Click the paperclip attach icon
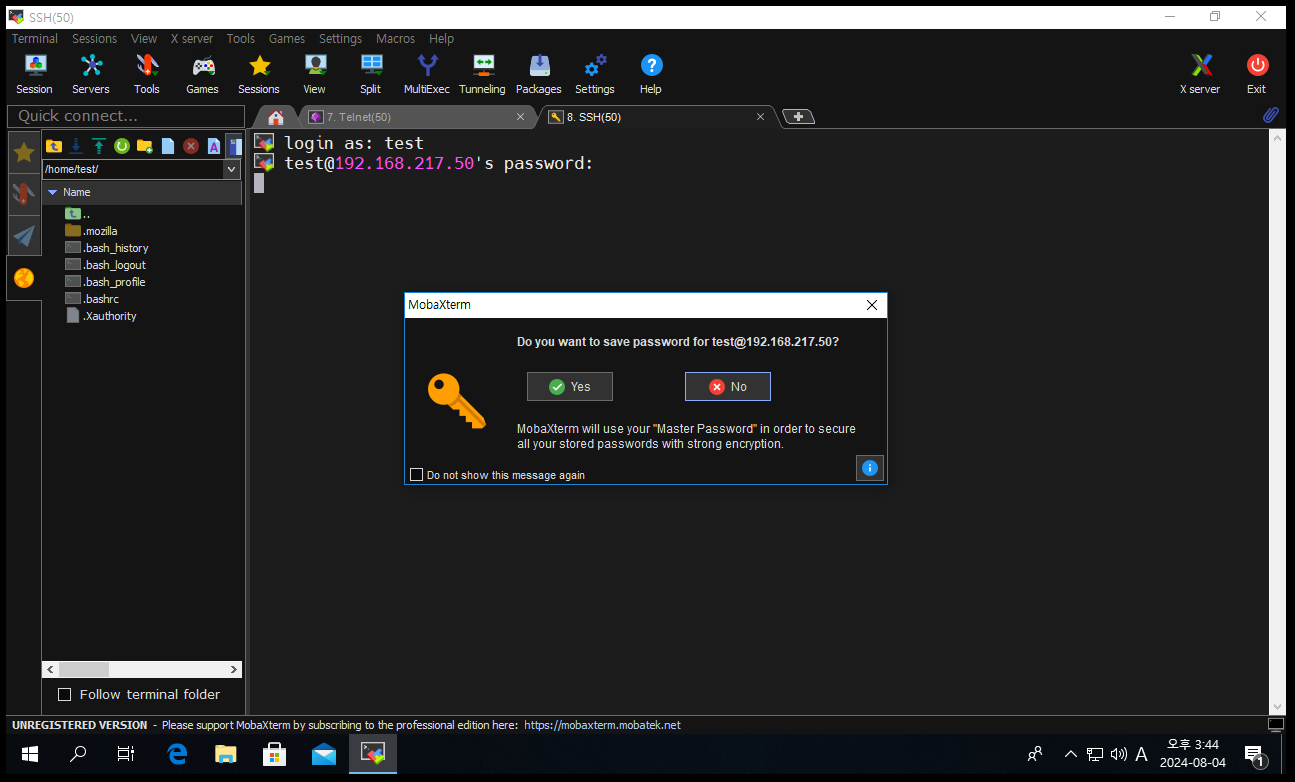This screenshot has width=1295, height=782. pyautogui.click(x=1271, y=116)
